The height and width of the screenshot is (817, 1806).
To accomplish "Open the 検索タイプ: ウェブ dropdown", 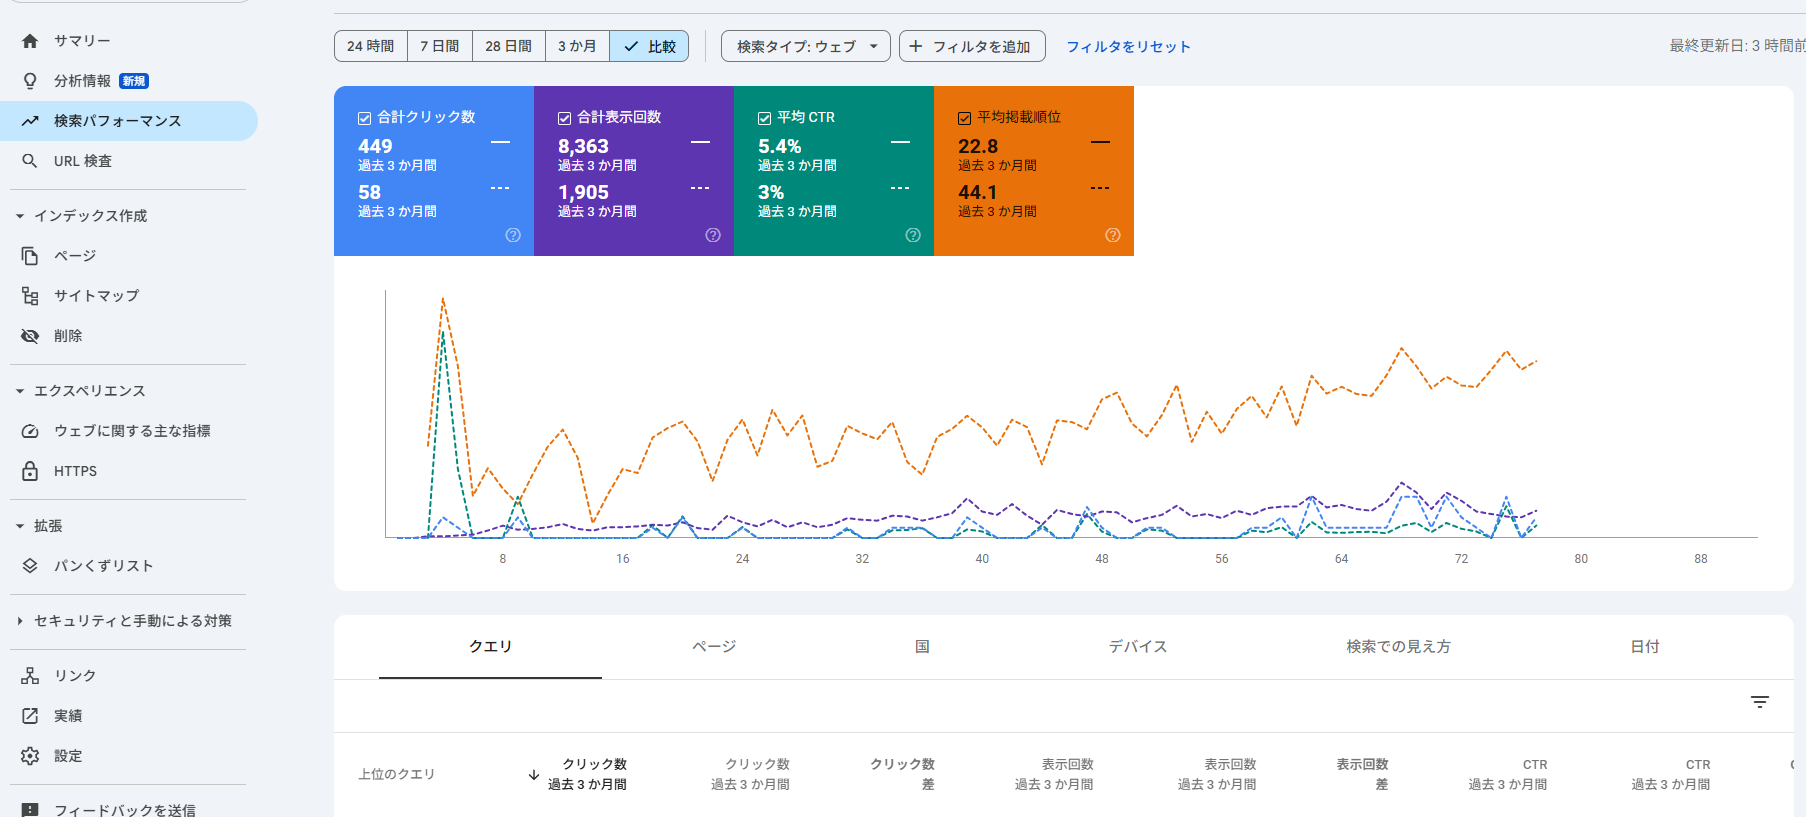I will 805,46.
